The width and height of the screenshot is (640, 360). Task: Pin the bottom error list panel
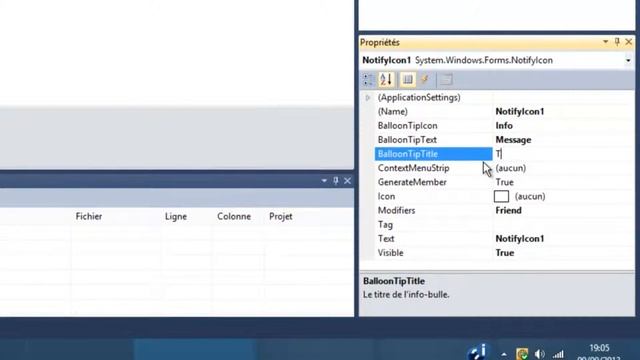[x=336, y=180]
